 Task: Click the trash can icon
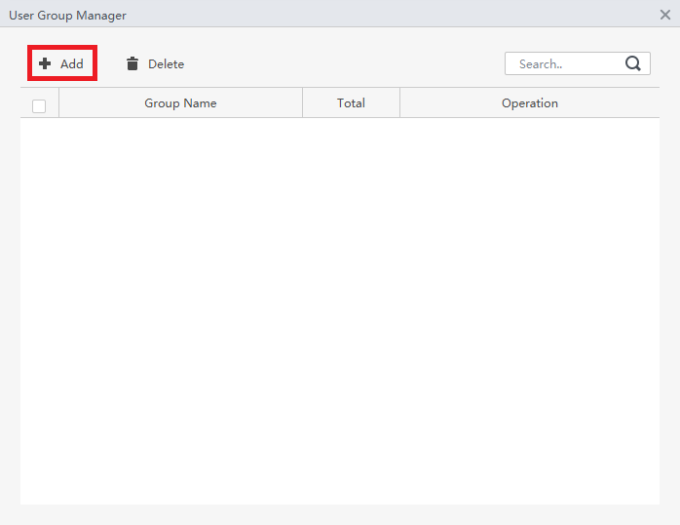[x=132, y=64]
